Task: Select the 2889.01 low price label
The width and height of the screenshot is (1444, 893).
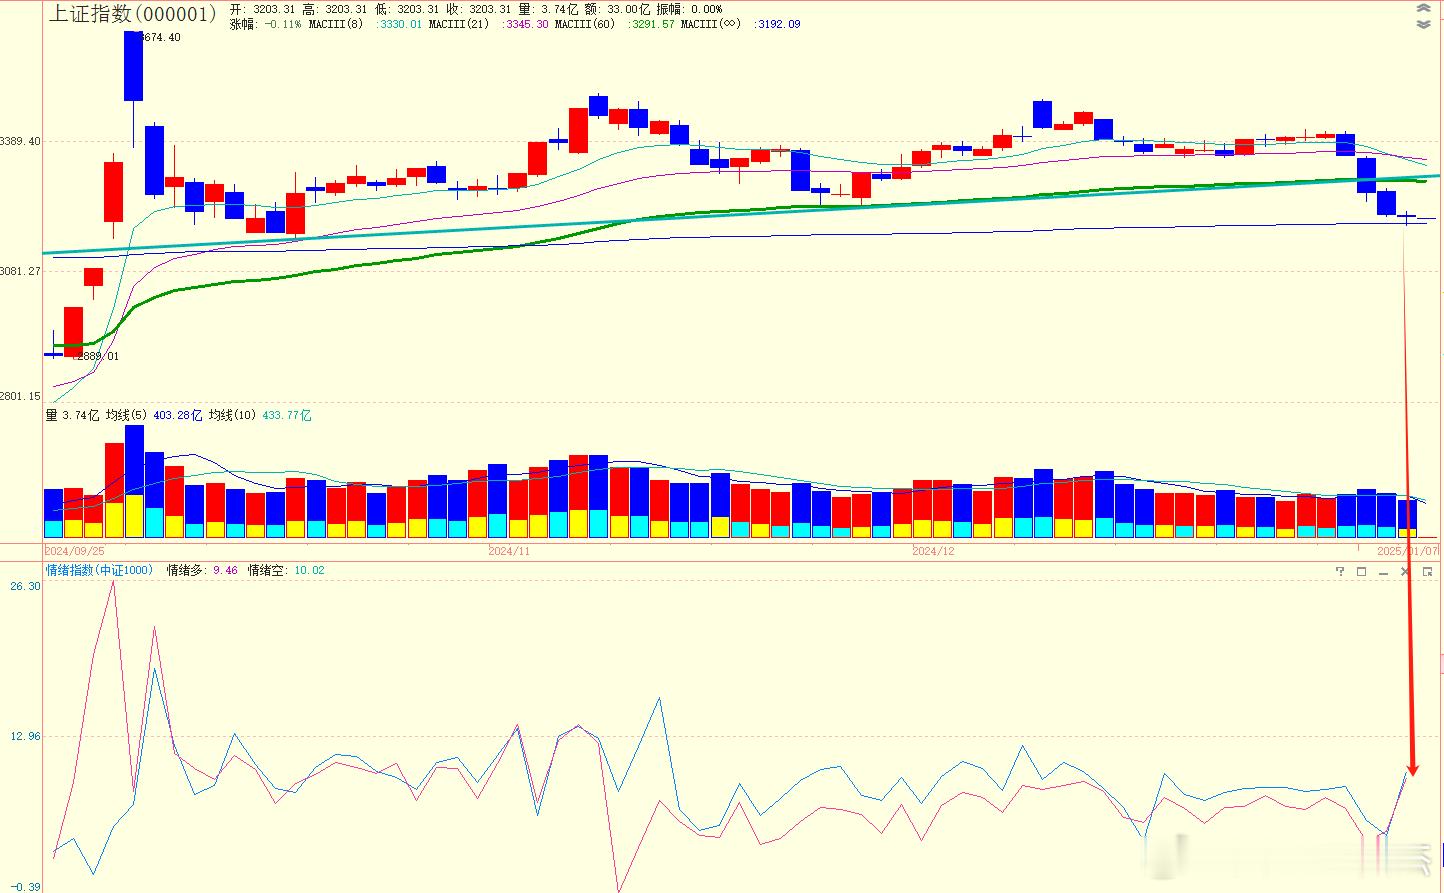Action: pyautogui.click(x=97, y=356)
